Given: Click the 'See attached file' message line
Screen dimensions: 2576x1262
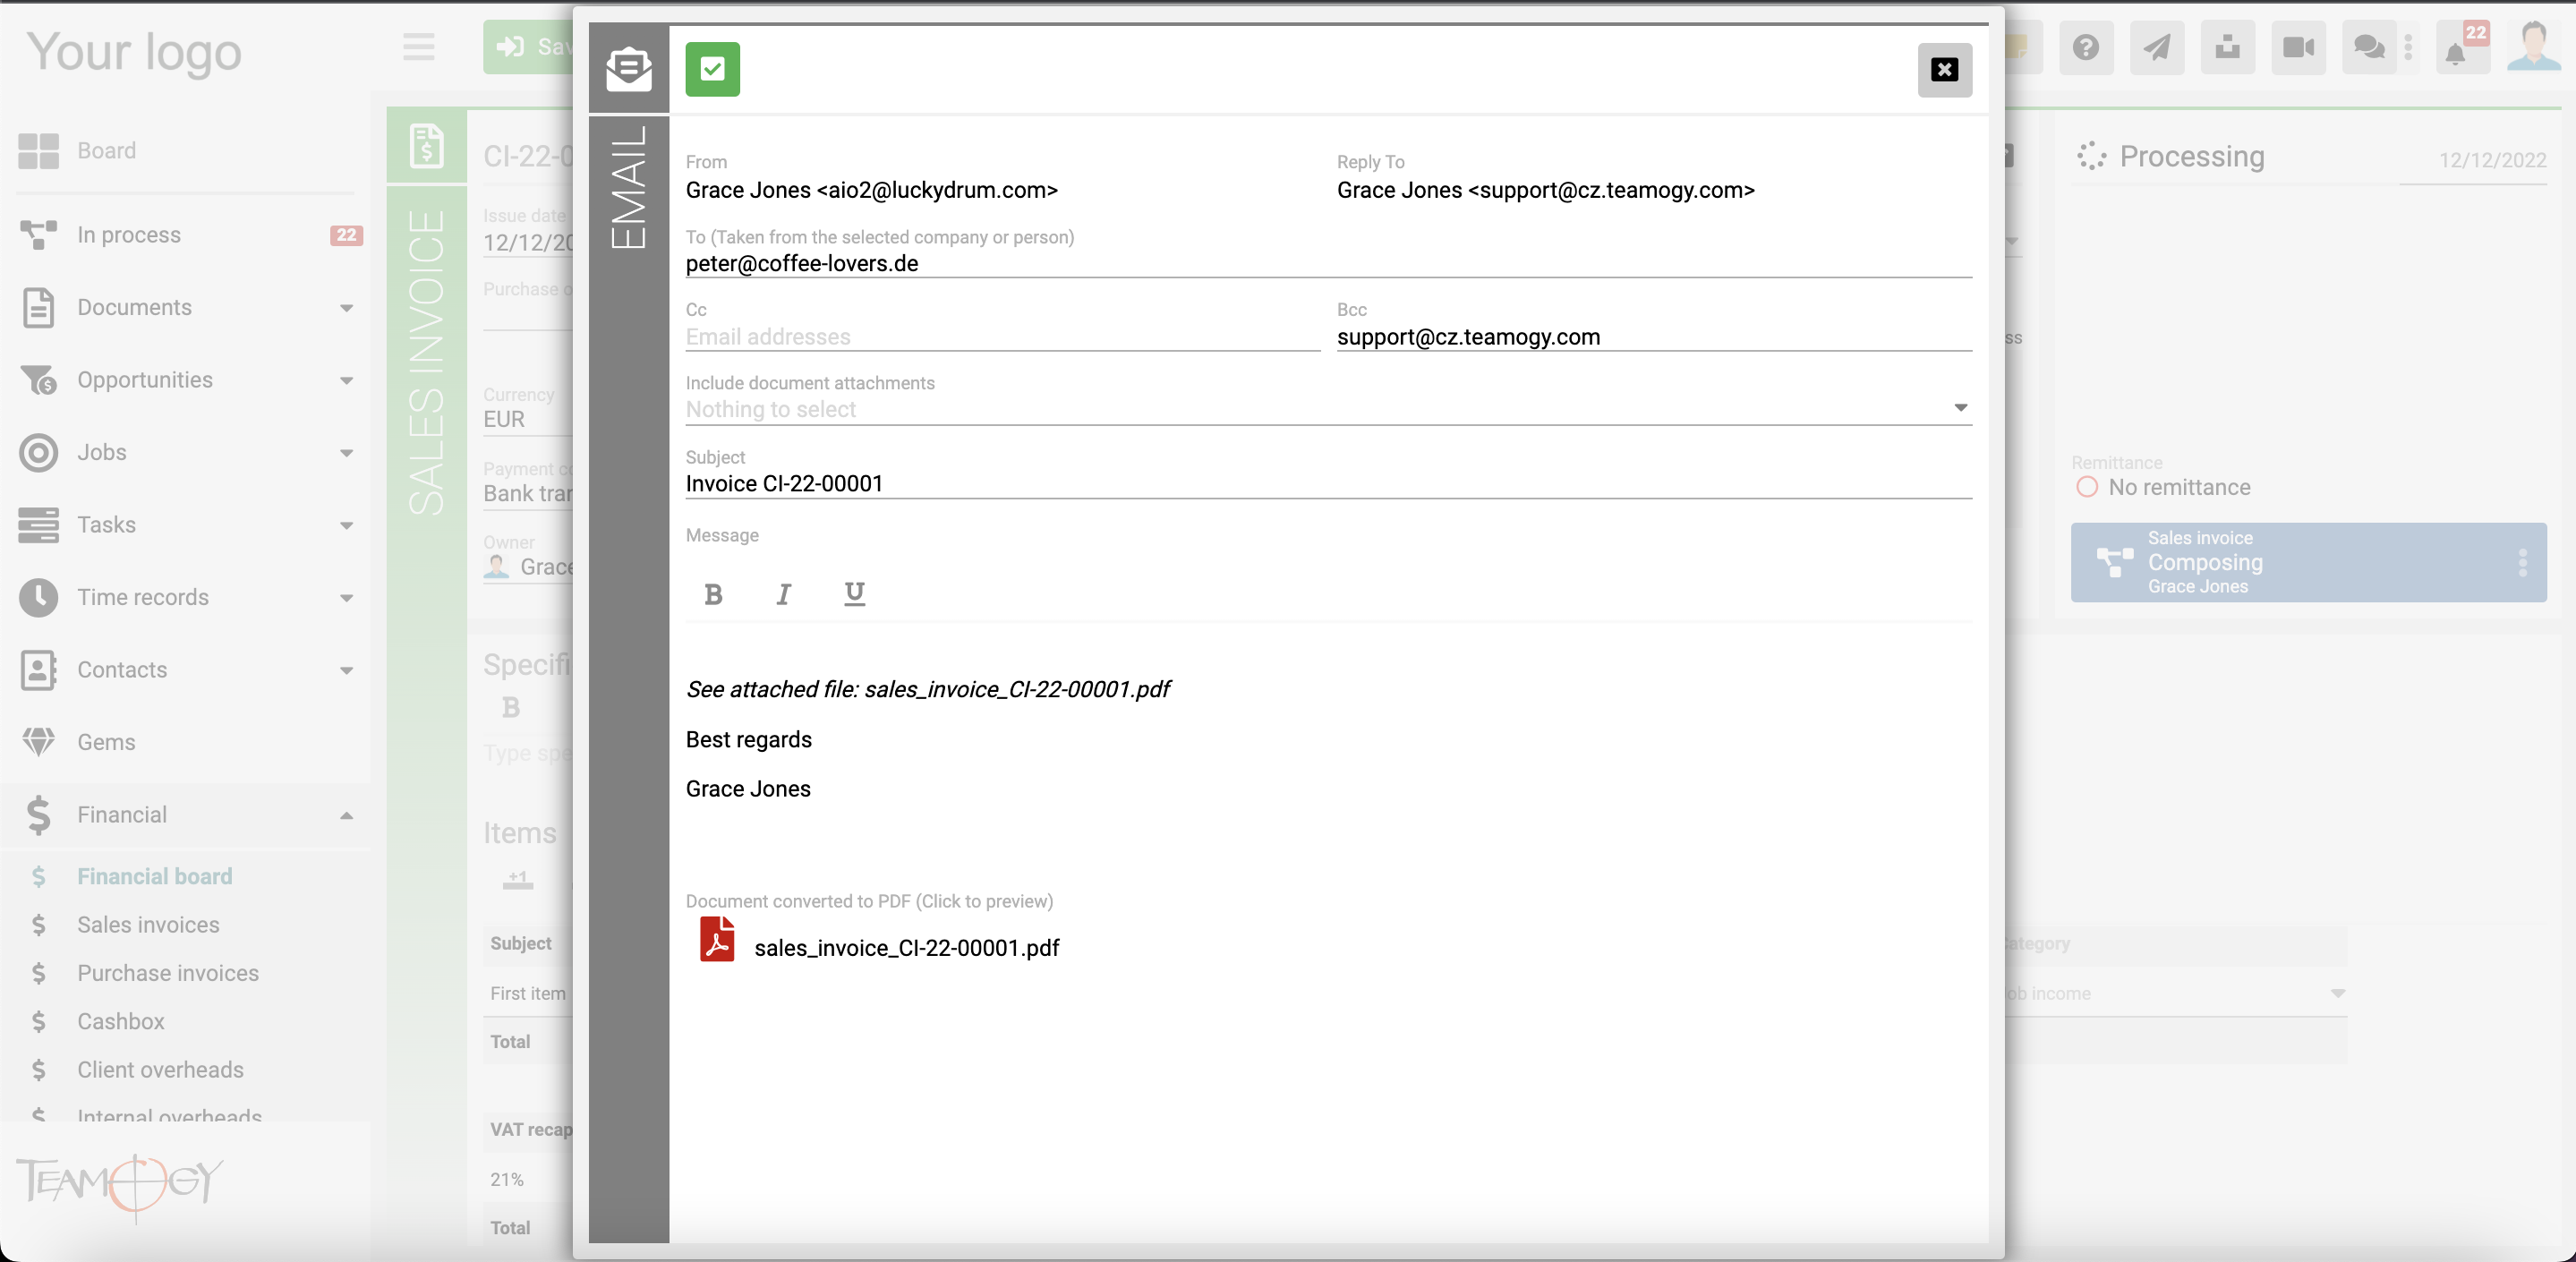Looking at the screenshot, I should [x=927, y=689].
